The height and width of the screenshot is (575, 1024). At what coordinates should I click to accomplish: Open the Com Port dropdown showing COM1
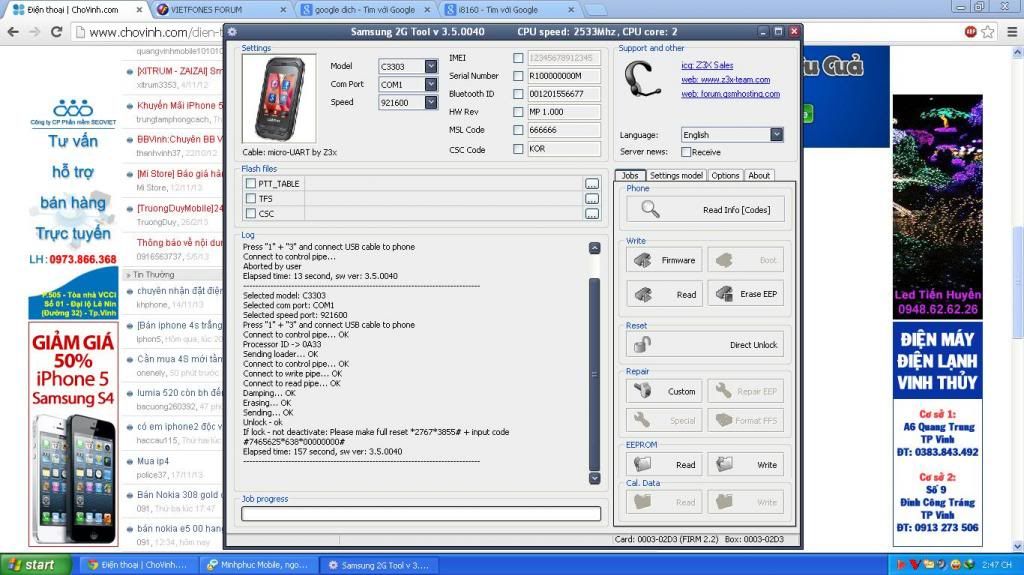(431, 84)
